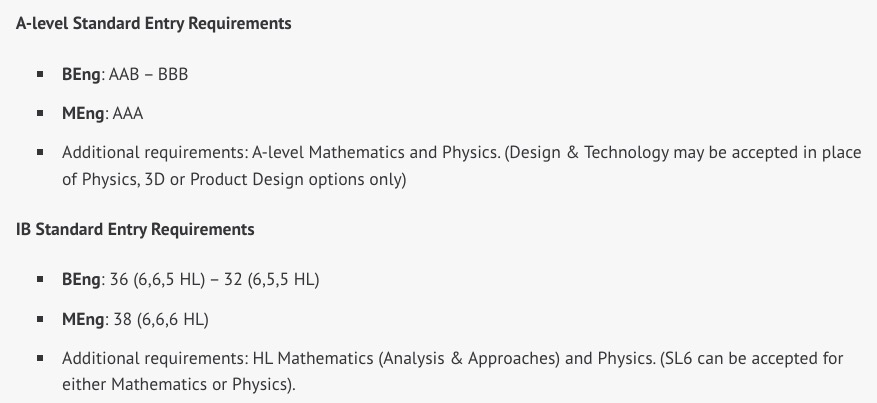Click the bullet marker beside A-level MEng
The height and width of the screenshot is (403, 877).
(x=40, y=113)
